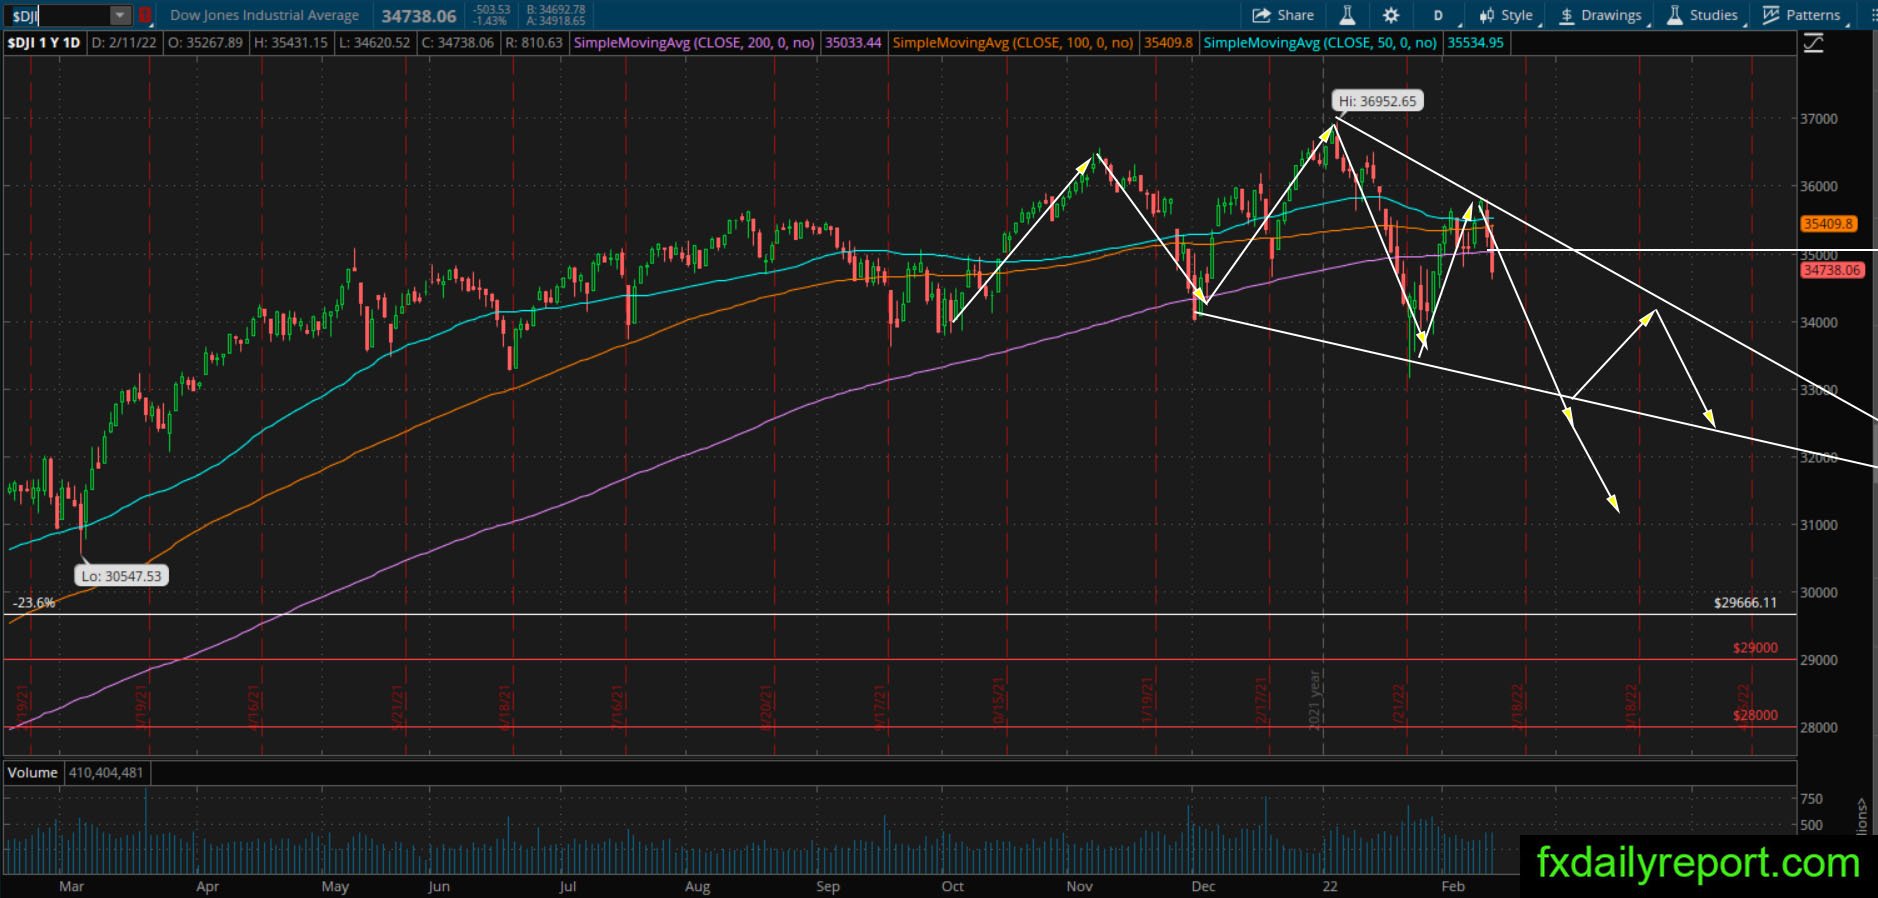Click the red symbol link clipboard icon
Image resolution: width=1878 pixels, height=898 pixels.
(145, 16)
